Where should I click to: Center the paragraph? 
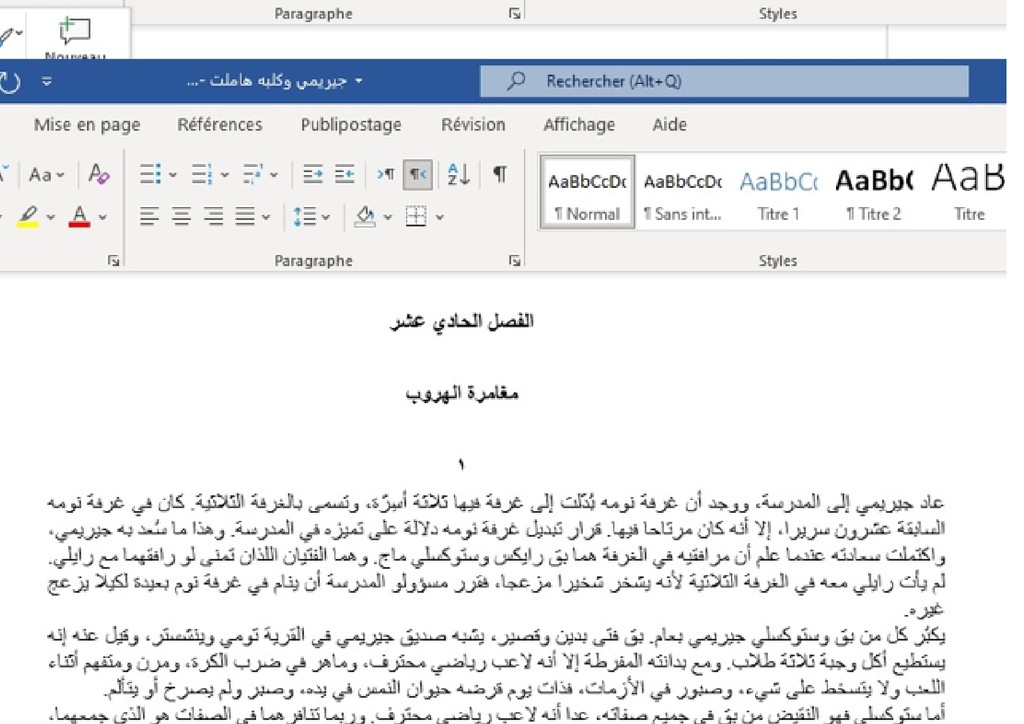coord(181,217)
